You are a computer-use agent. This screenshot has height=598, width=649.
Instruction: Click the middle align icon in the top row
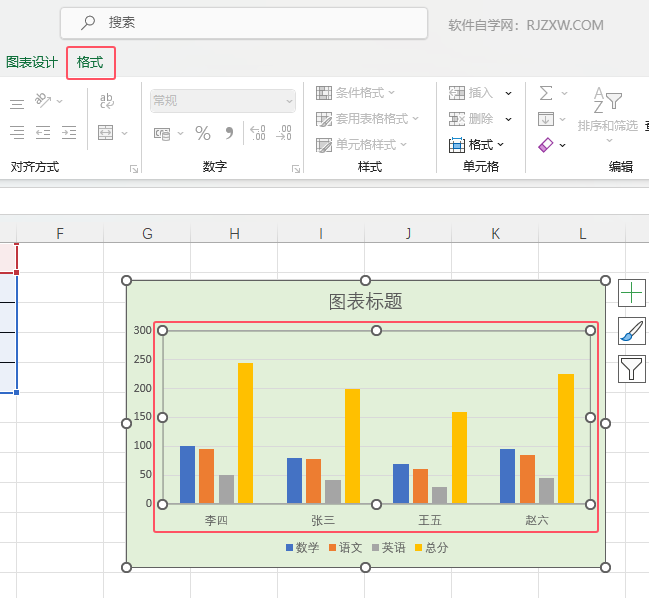click(17, 103)
